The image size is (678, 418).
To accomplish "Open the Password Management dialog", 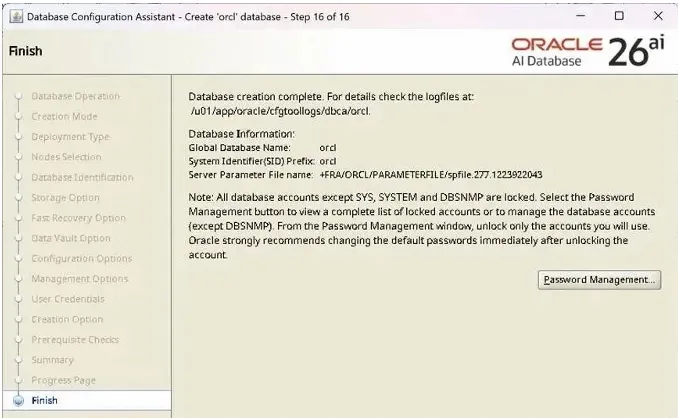I will [x=599, y=280].
